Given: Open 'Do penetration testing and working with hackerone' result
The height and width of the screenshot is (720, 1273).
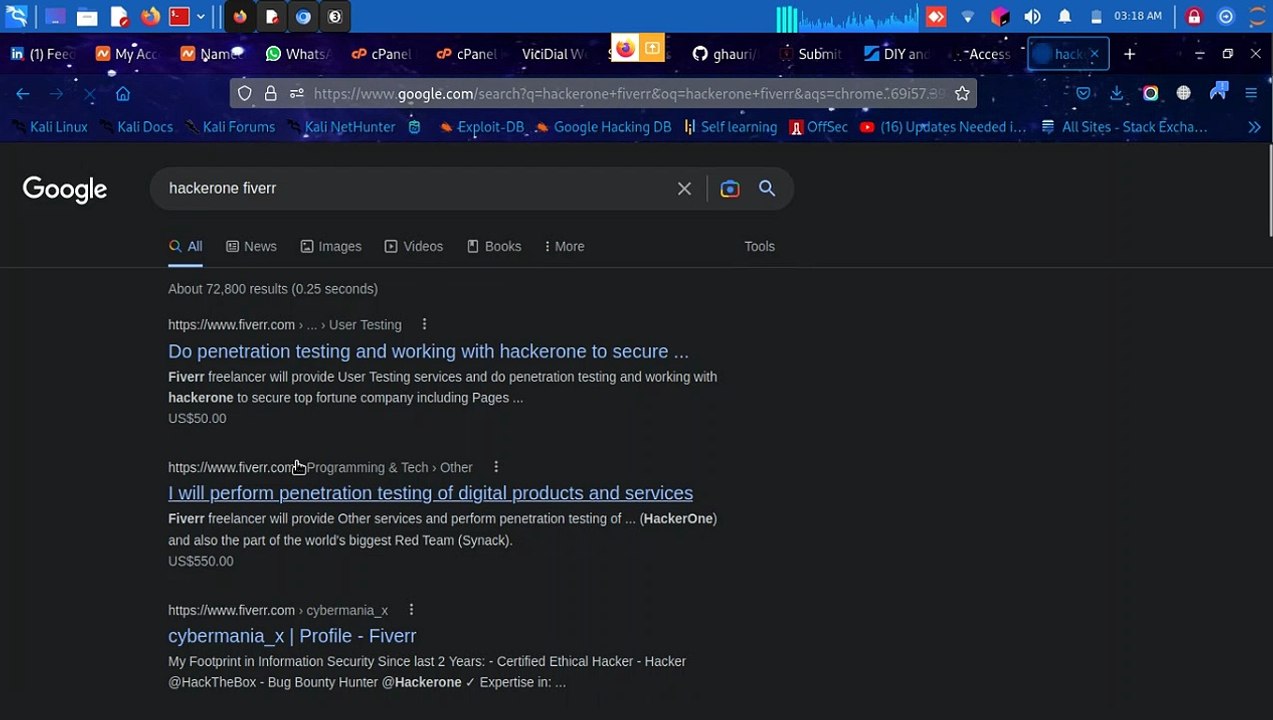Looking at the screenshot, I should click(428, 351).
